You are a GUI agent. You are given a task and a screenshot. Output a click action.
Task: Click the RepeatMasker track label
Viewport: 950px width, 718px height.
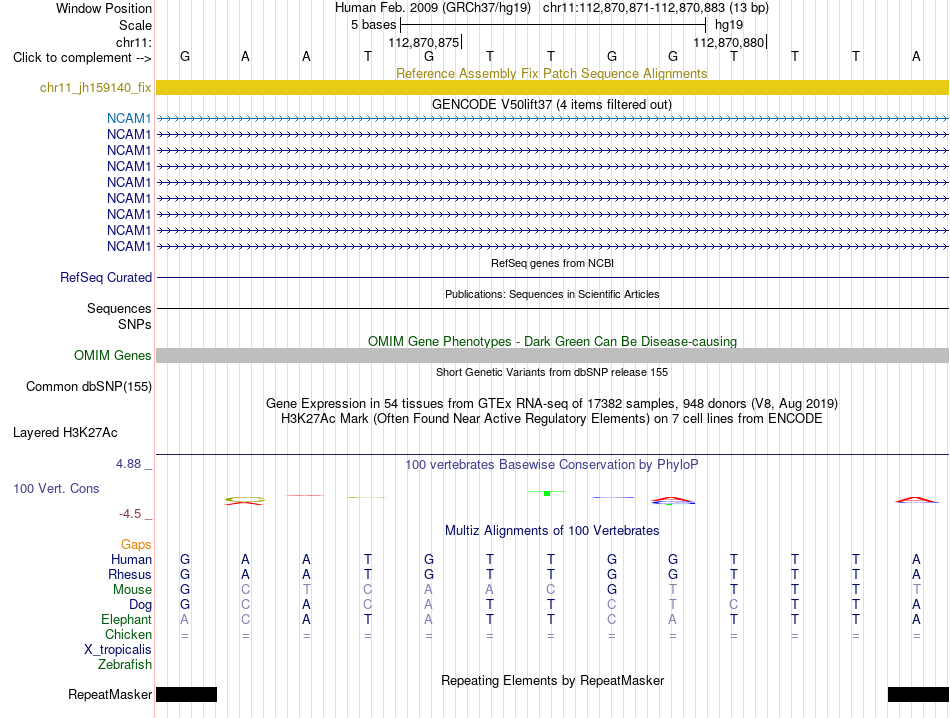tap(110, 694)
